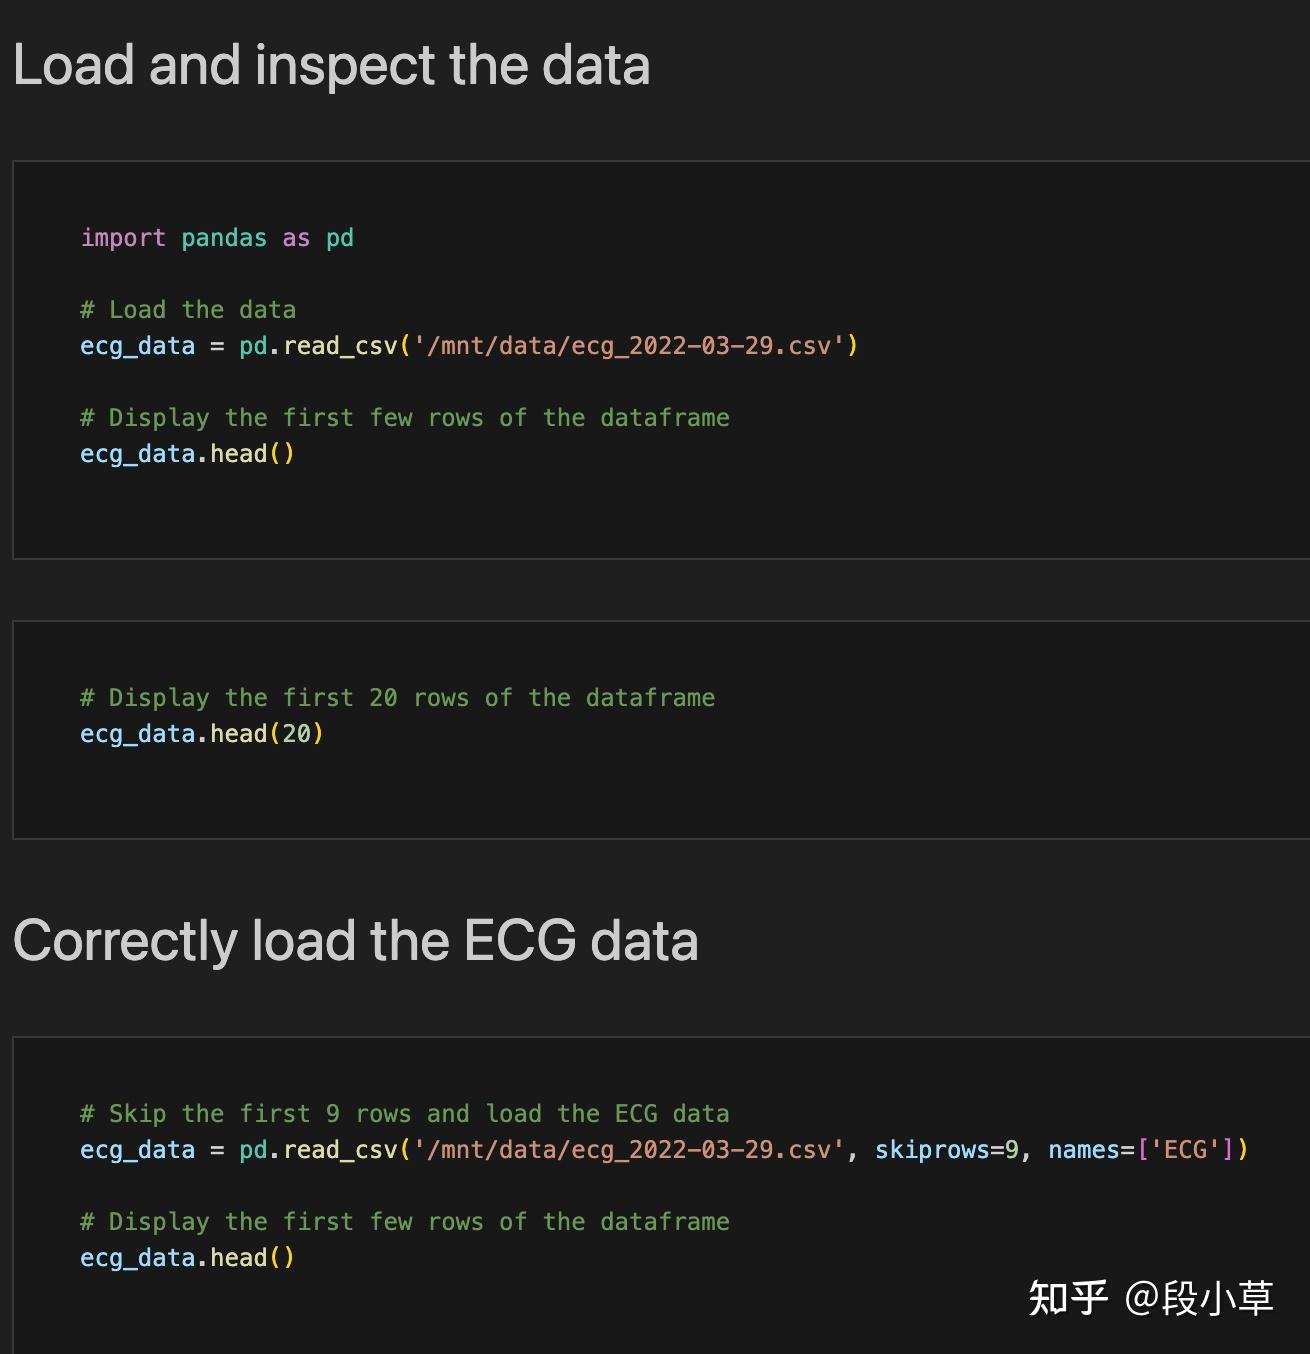Click the 知乎 watermark logo

pyautogui.click(x=1068, y=1298)
